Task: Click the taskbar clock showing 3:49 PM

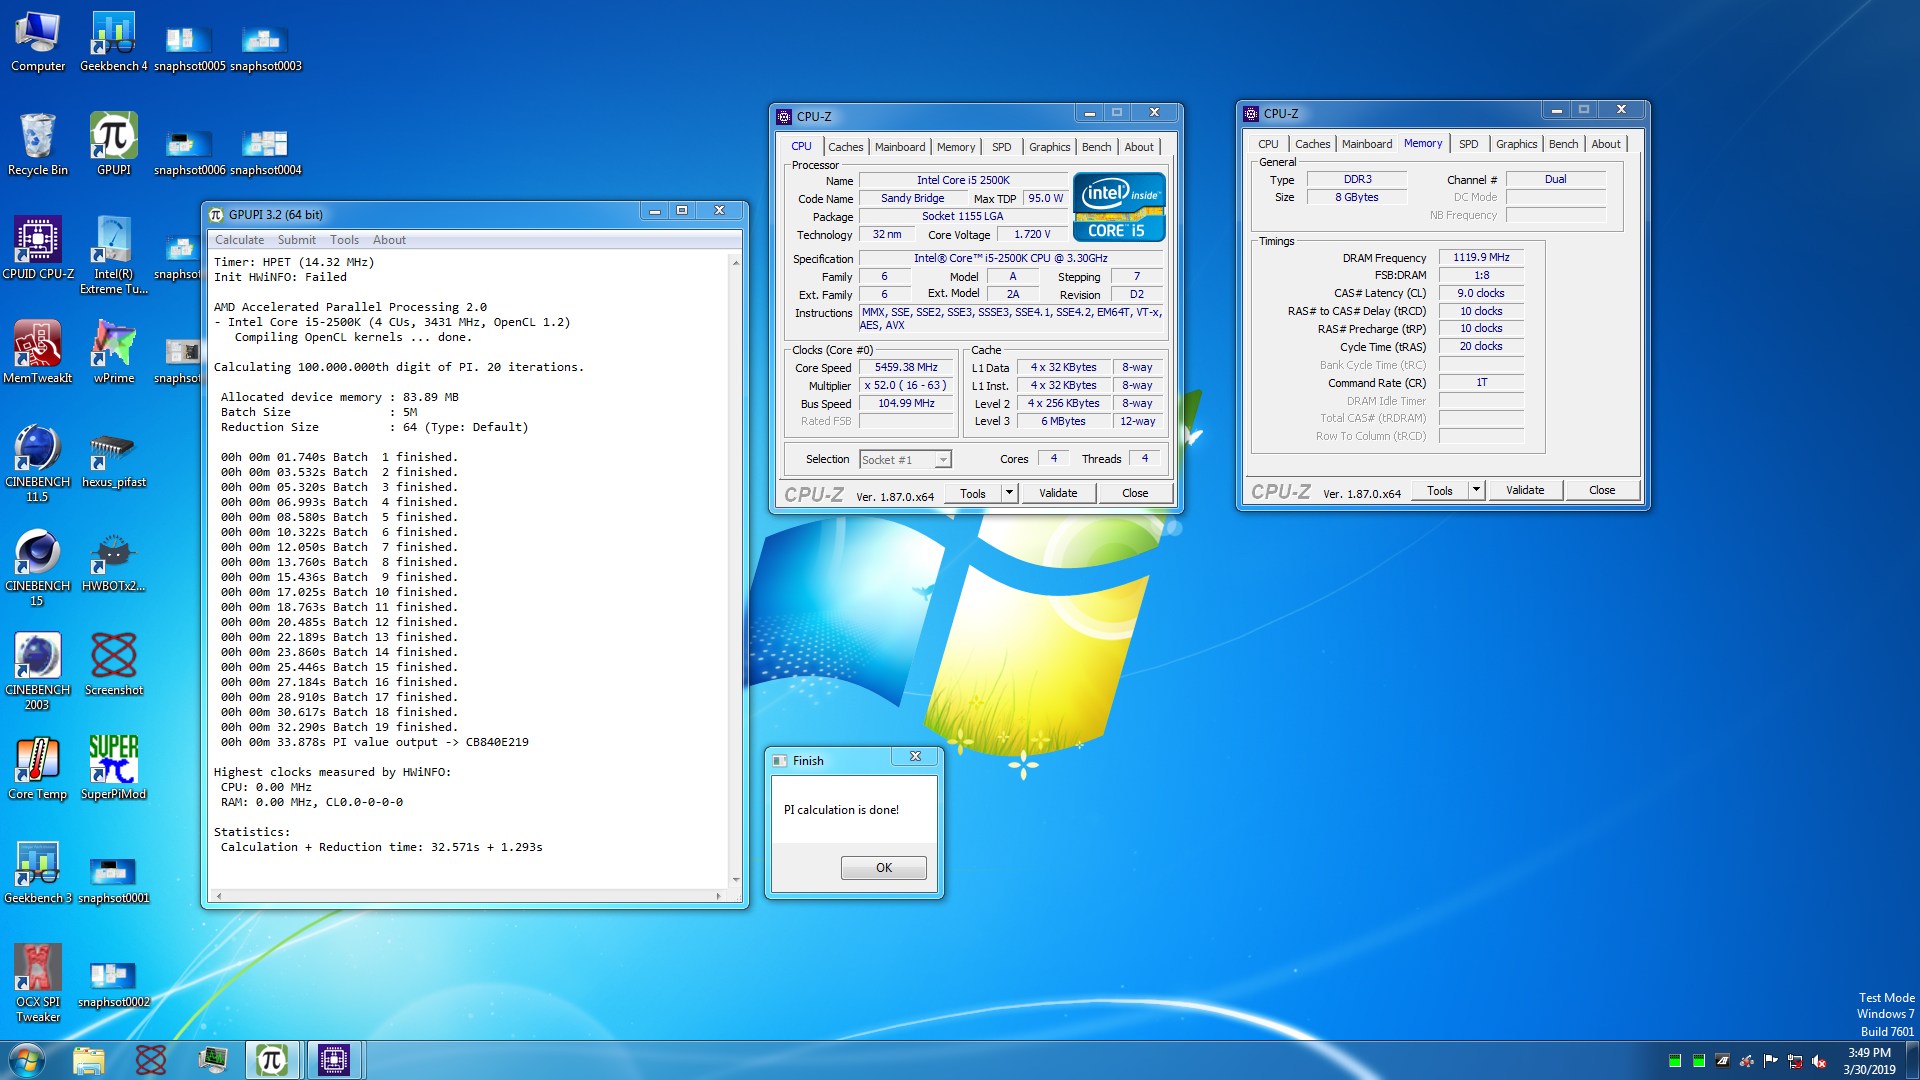Action: pyautogui.click(x=1869, y=1061)
